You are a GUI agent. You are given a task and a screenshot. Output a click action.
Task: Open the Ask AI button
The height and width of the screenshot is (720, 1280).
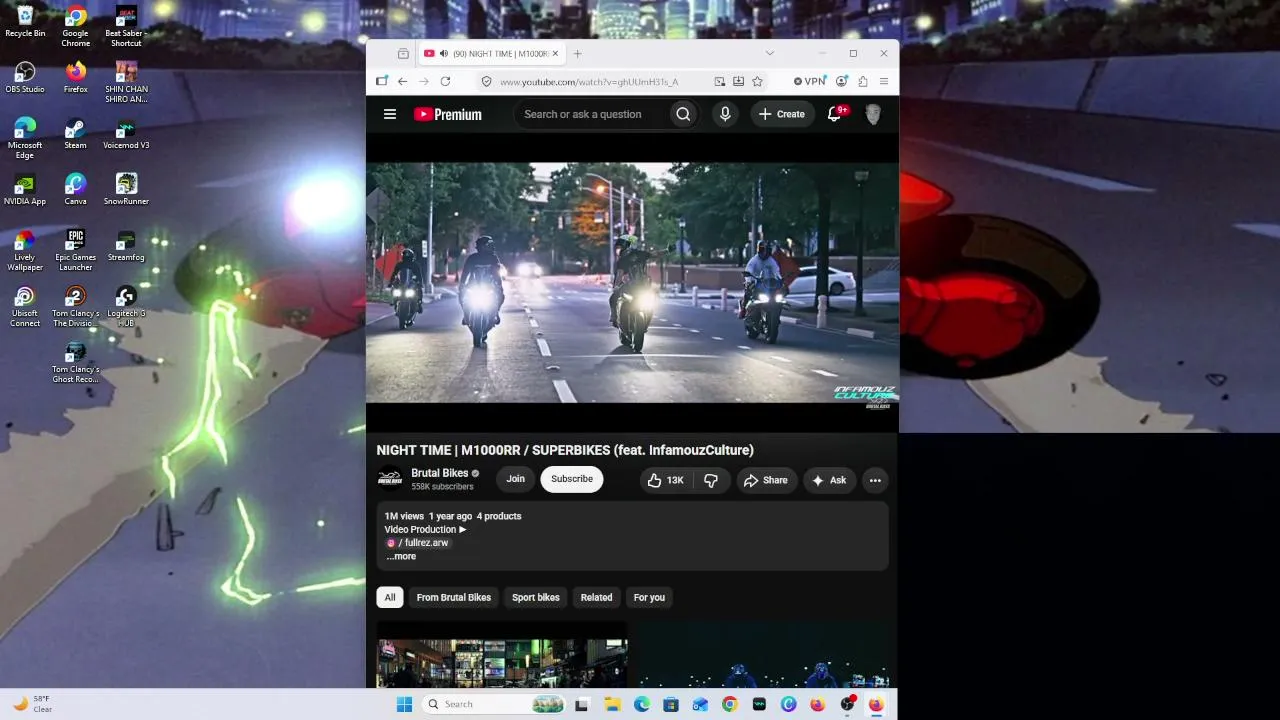tap(829, 480)
